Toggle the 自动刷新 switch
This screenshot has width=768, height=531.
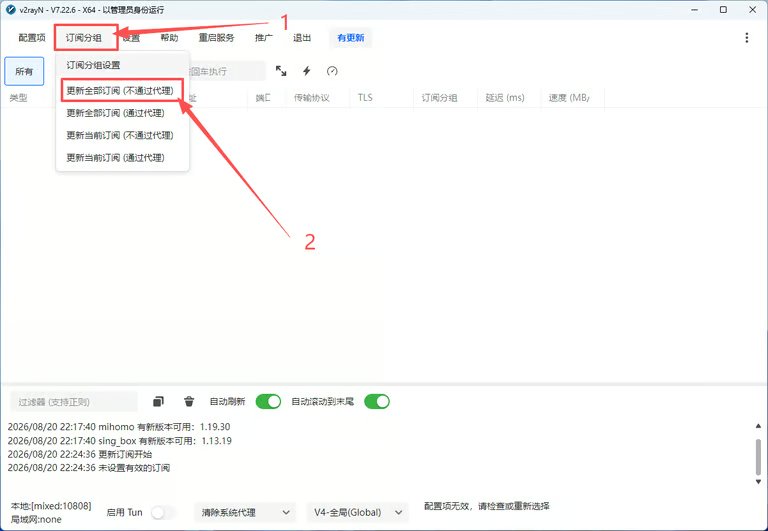tap(268, 402)
